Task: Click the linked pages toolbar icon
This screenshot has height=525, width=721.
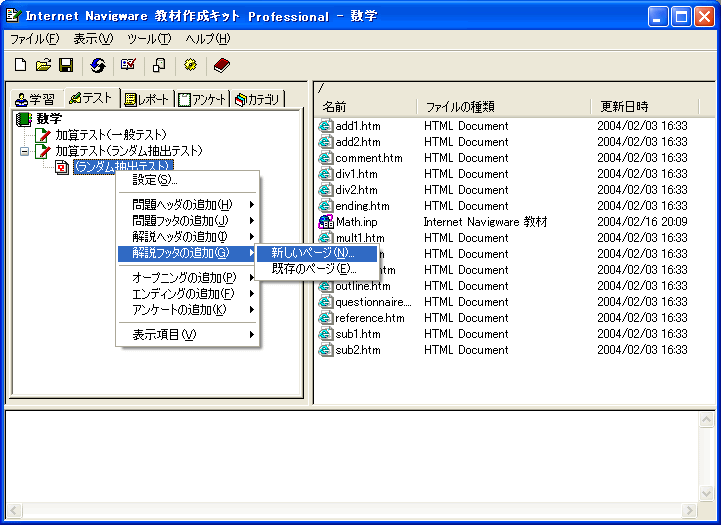Action: 159,65
